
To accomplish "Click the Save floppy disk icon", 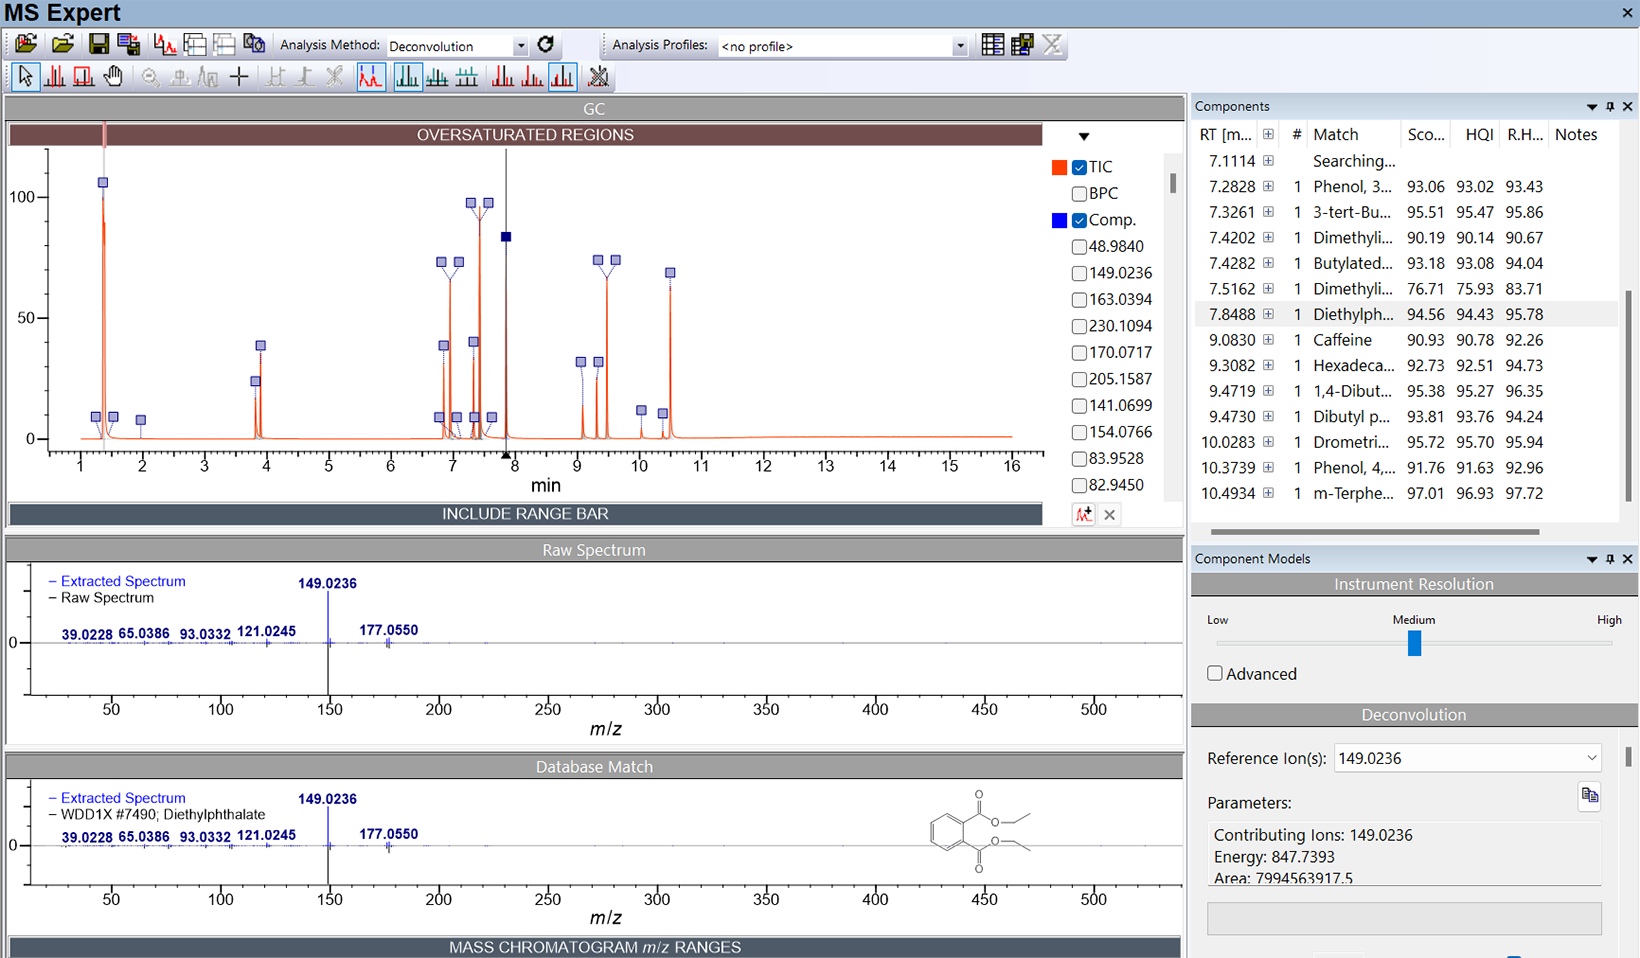I will pos(98,44).
